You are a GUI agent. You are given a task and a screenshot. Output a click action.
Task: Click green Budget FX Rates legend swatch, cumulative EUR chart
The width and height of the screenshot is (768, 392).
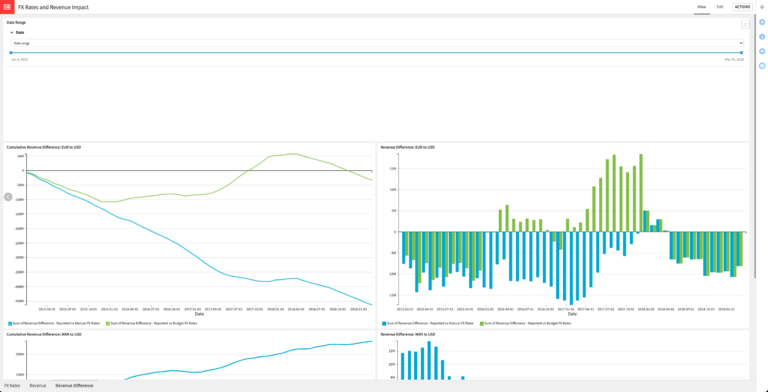[x=109, y=323]
